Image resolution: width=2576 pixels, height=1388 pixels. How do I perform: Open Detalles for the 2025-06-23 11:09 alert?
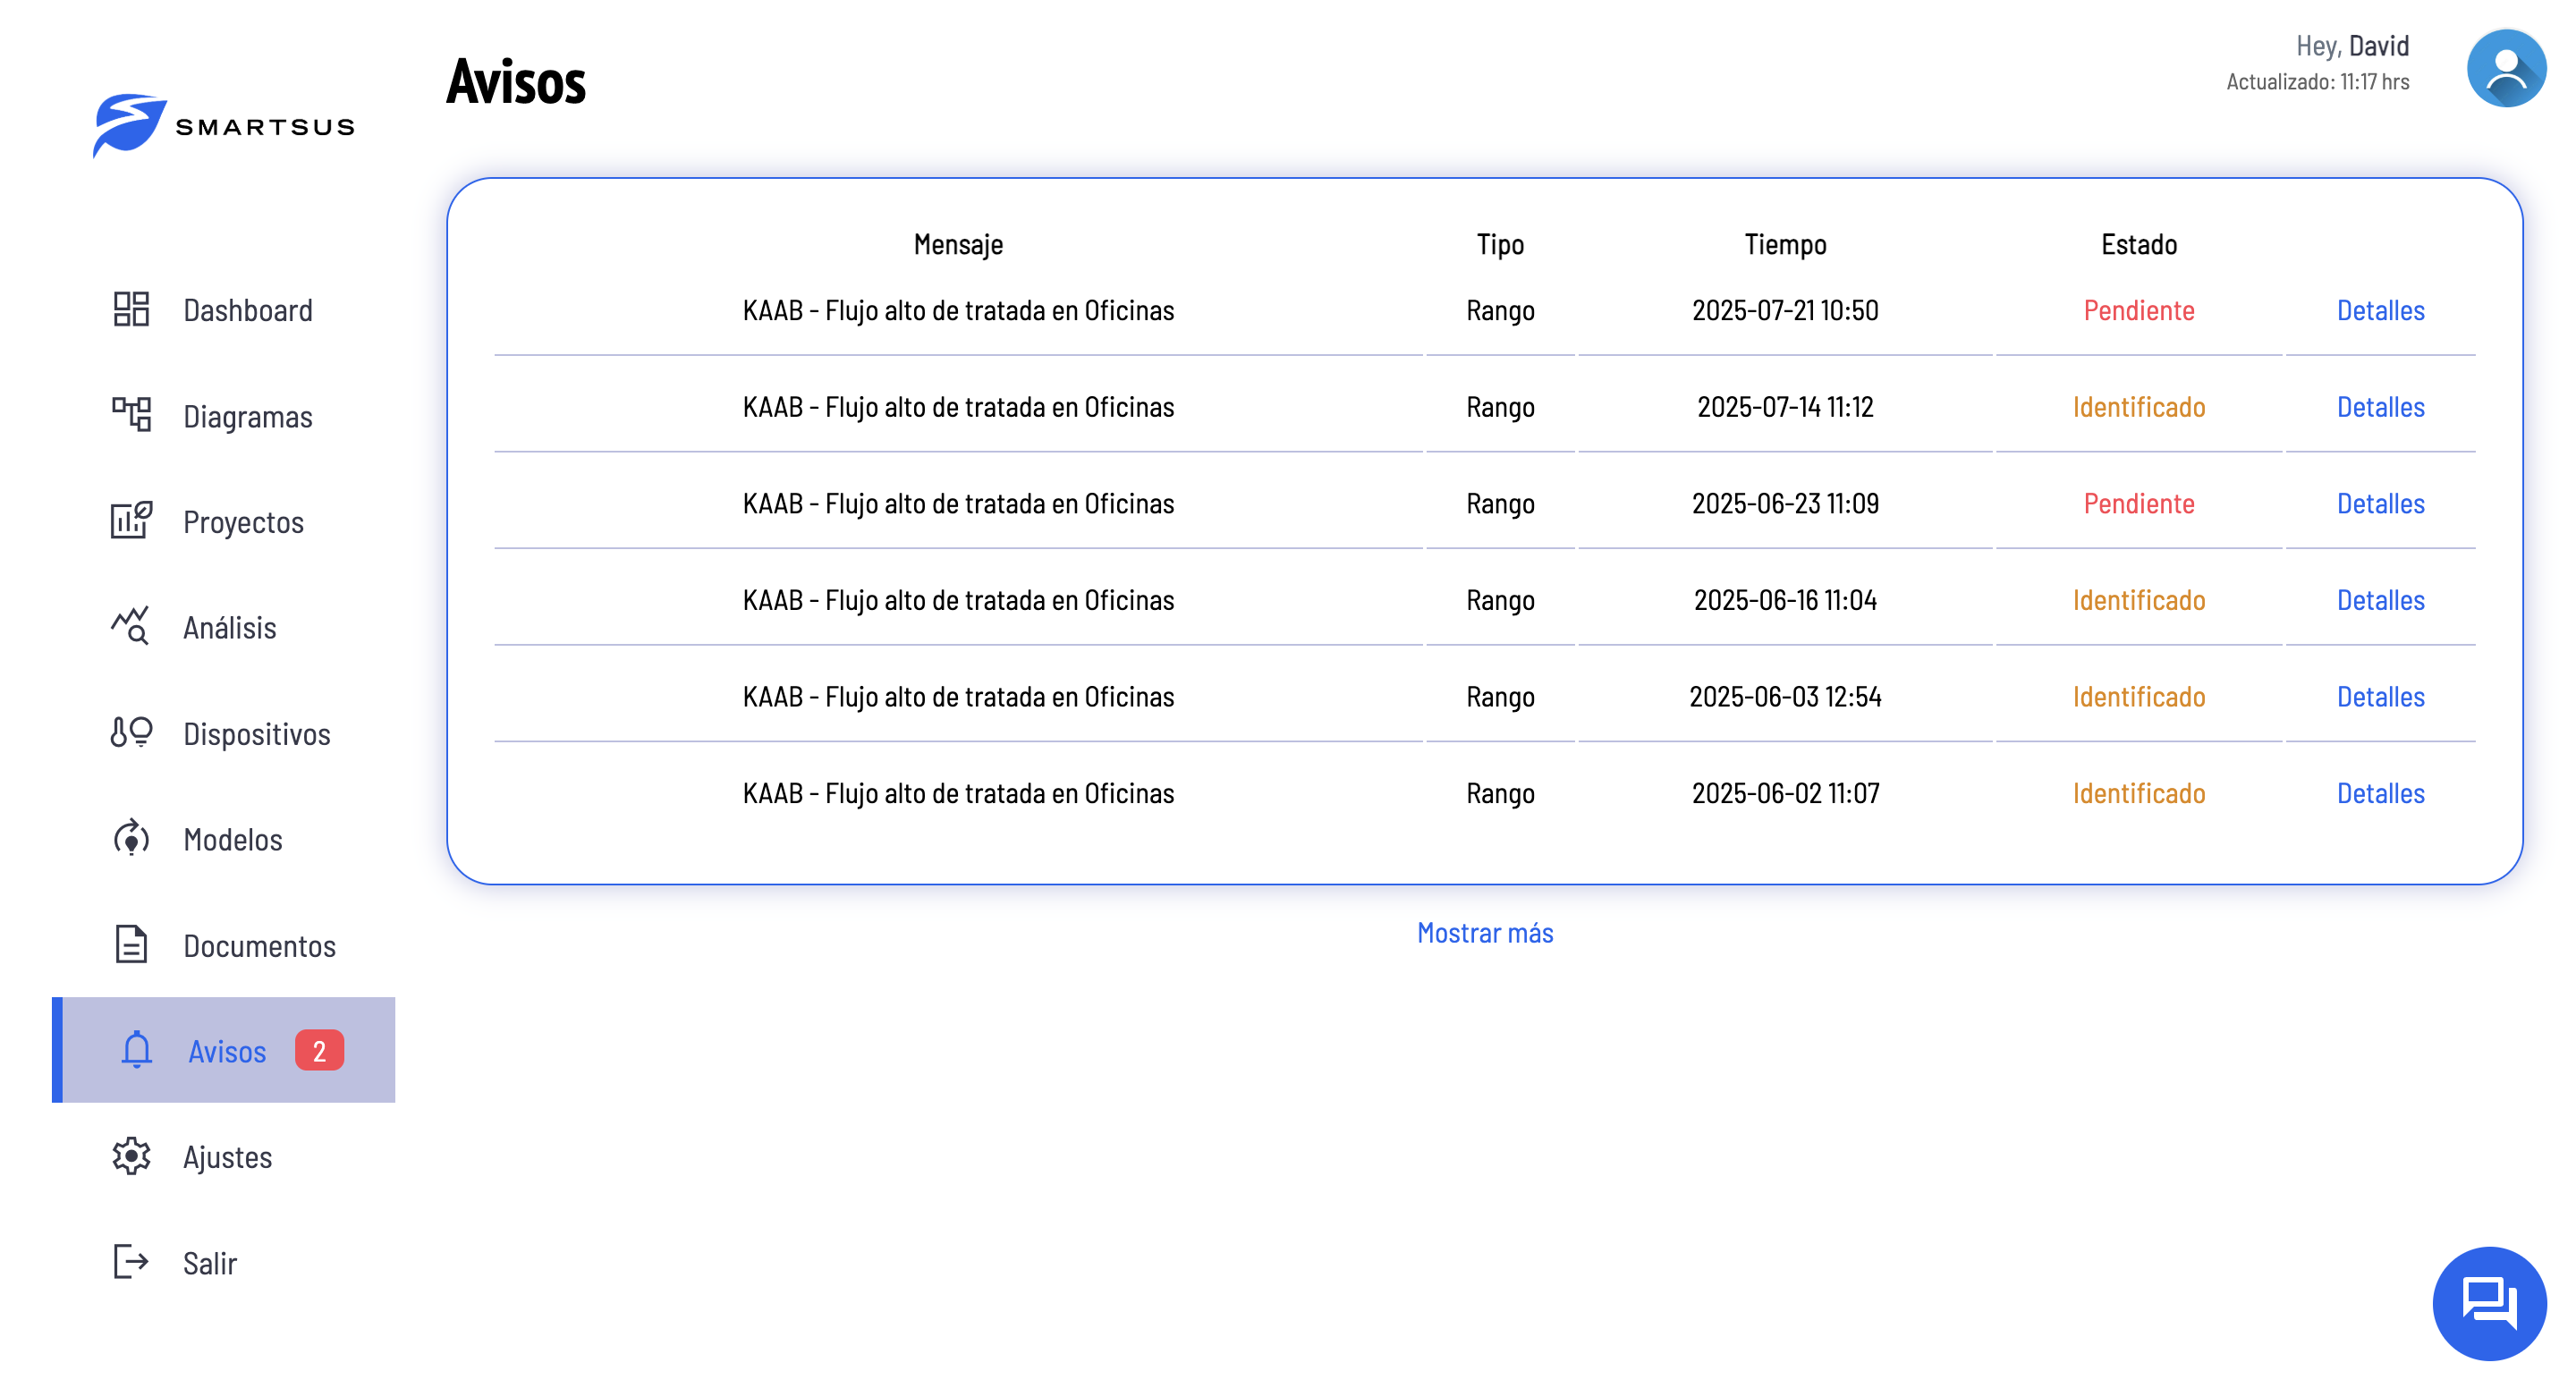2380,504
